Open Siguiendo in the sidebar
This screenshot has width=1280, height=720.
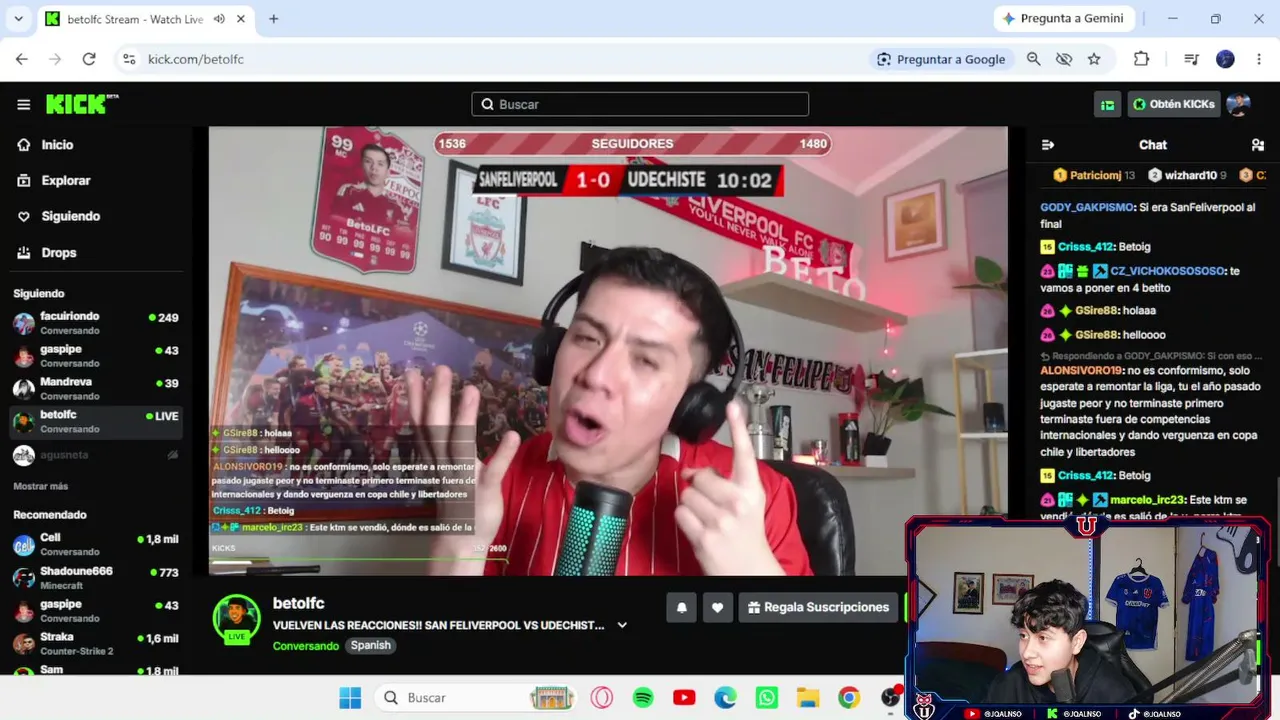[71, 217]
